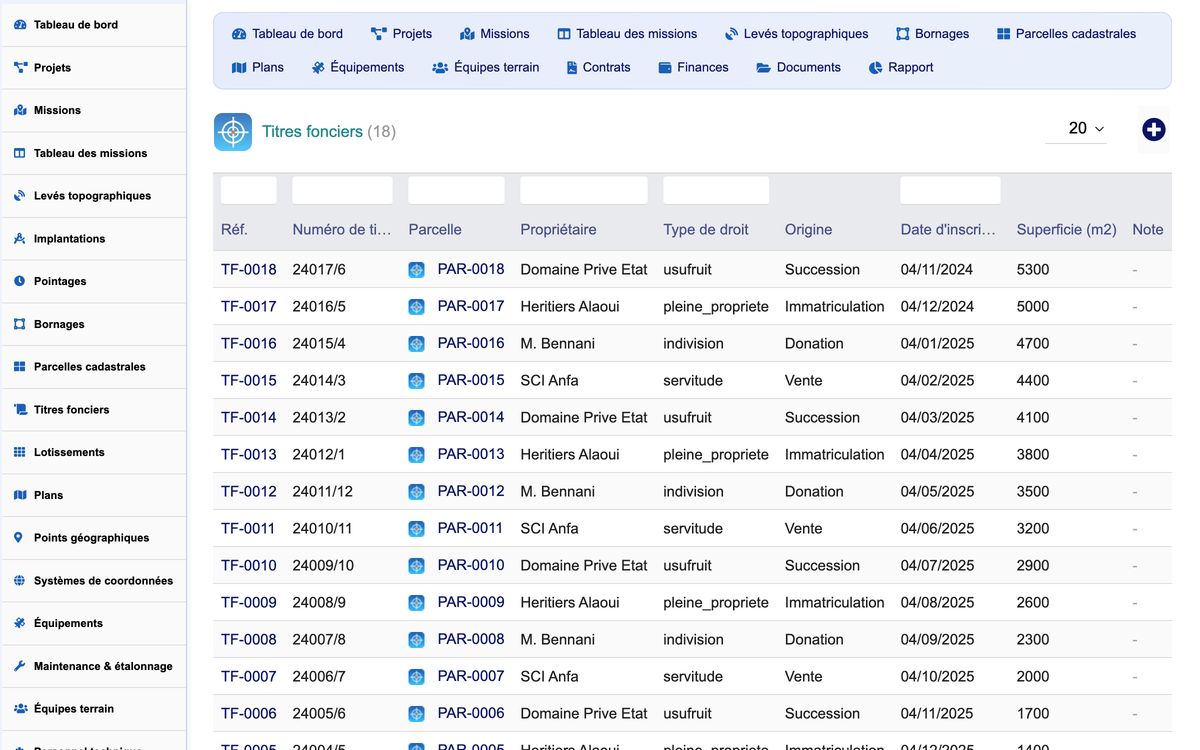Open record TF-0007 link
Image resolution: width=1200 pixels, height=750 pixels.
pos(249,677)
